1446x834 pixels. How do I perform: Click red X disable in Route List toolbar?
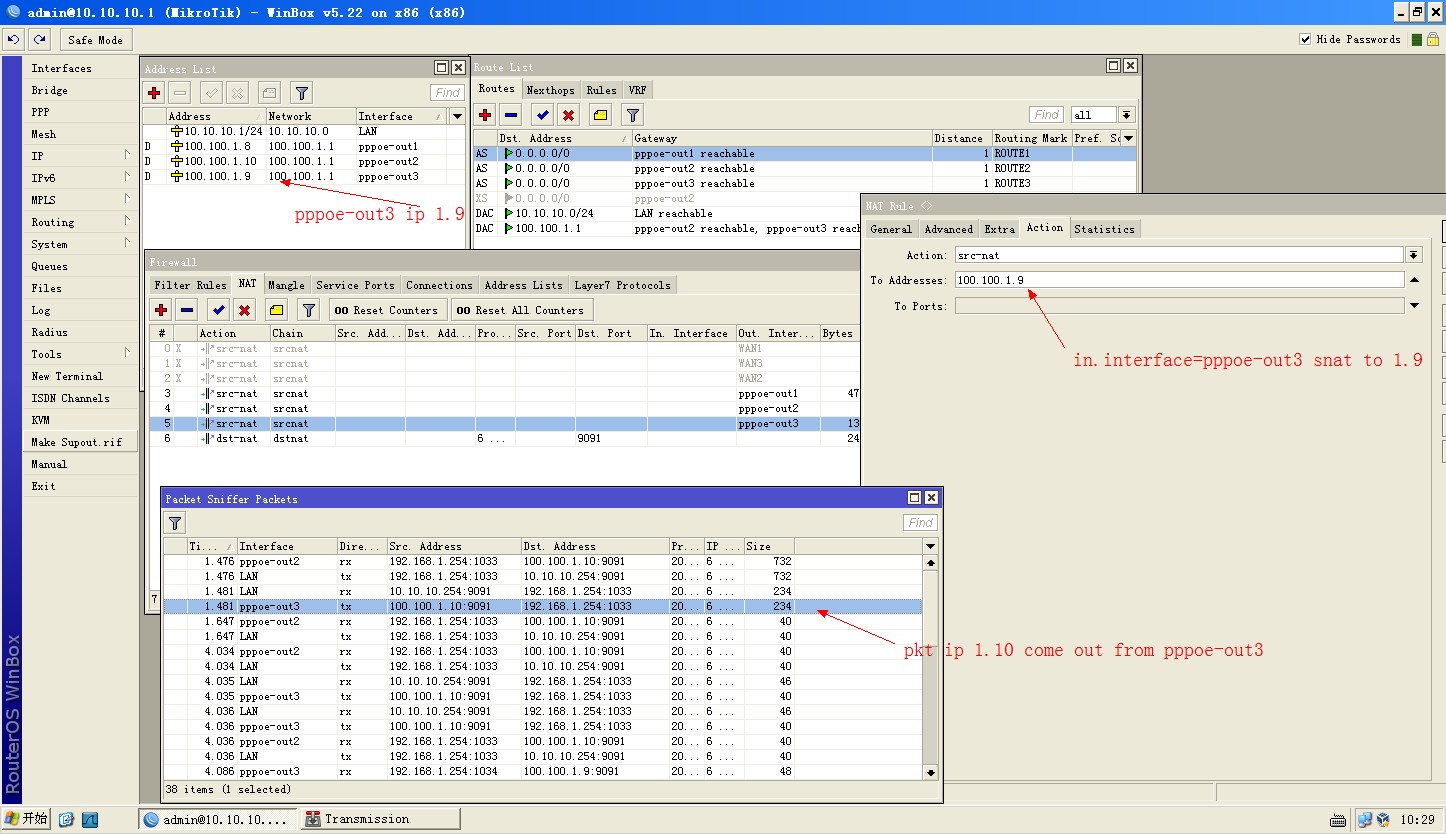[x=568, y=115]
